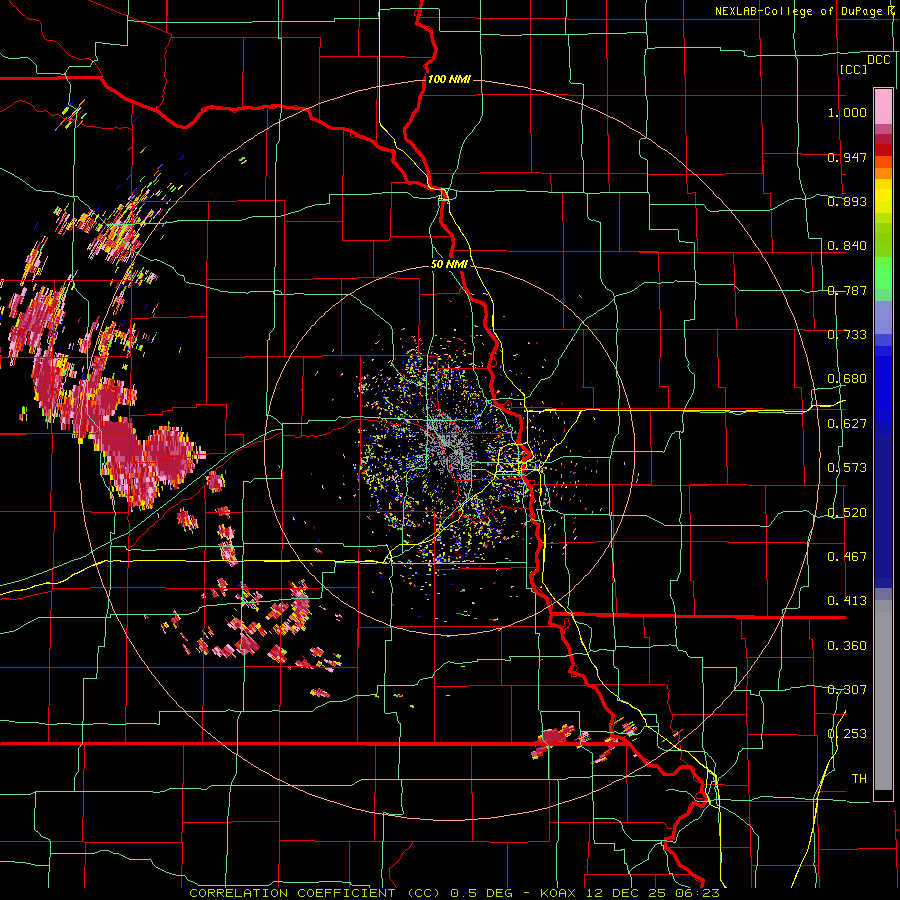Click the 0.520 scale value
The height and width of the screenshot is (900, 900).
point(847,513)
